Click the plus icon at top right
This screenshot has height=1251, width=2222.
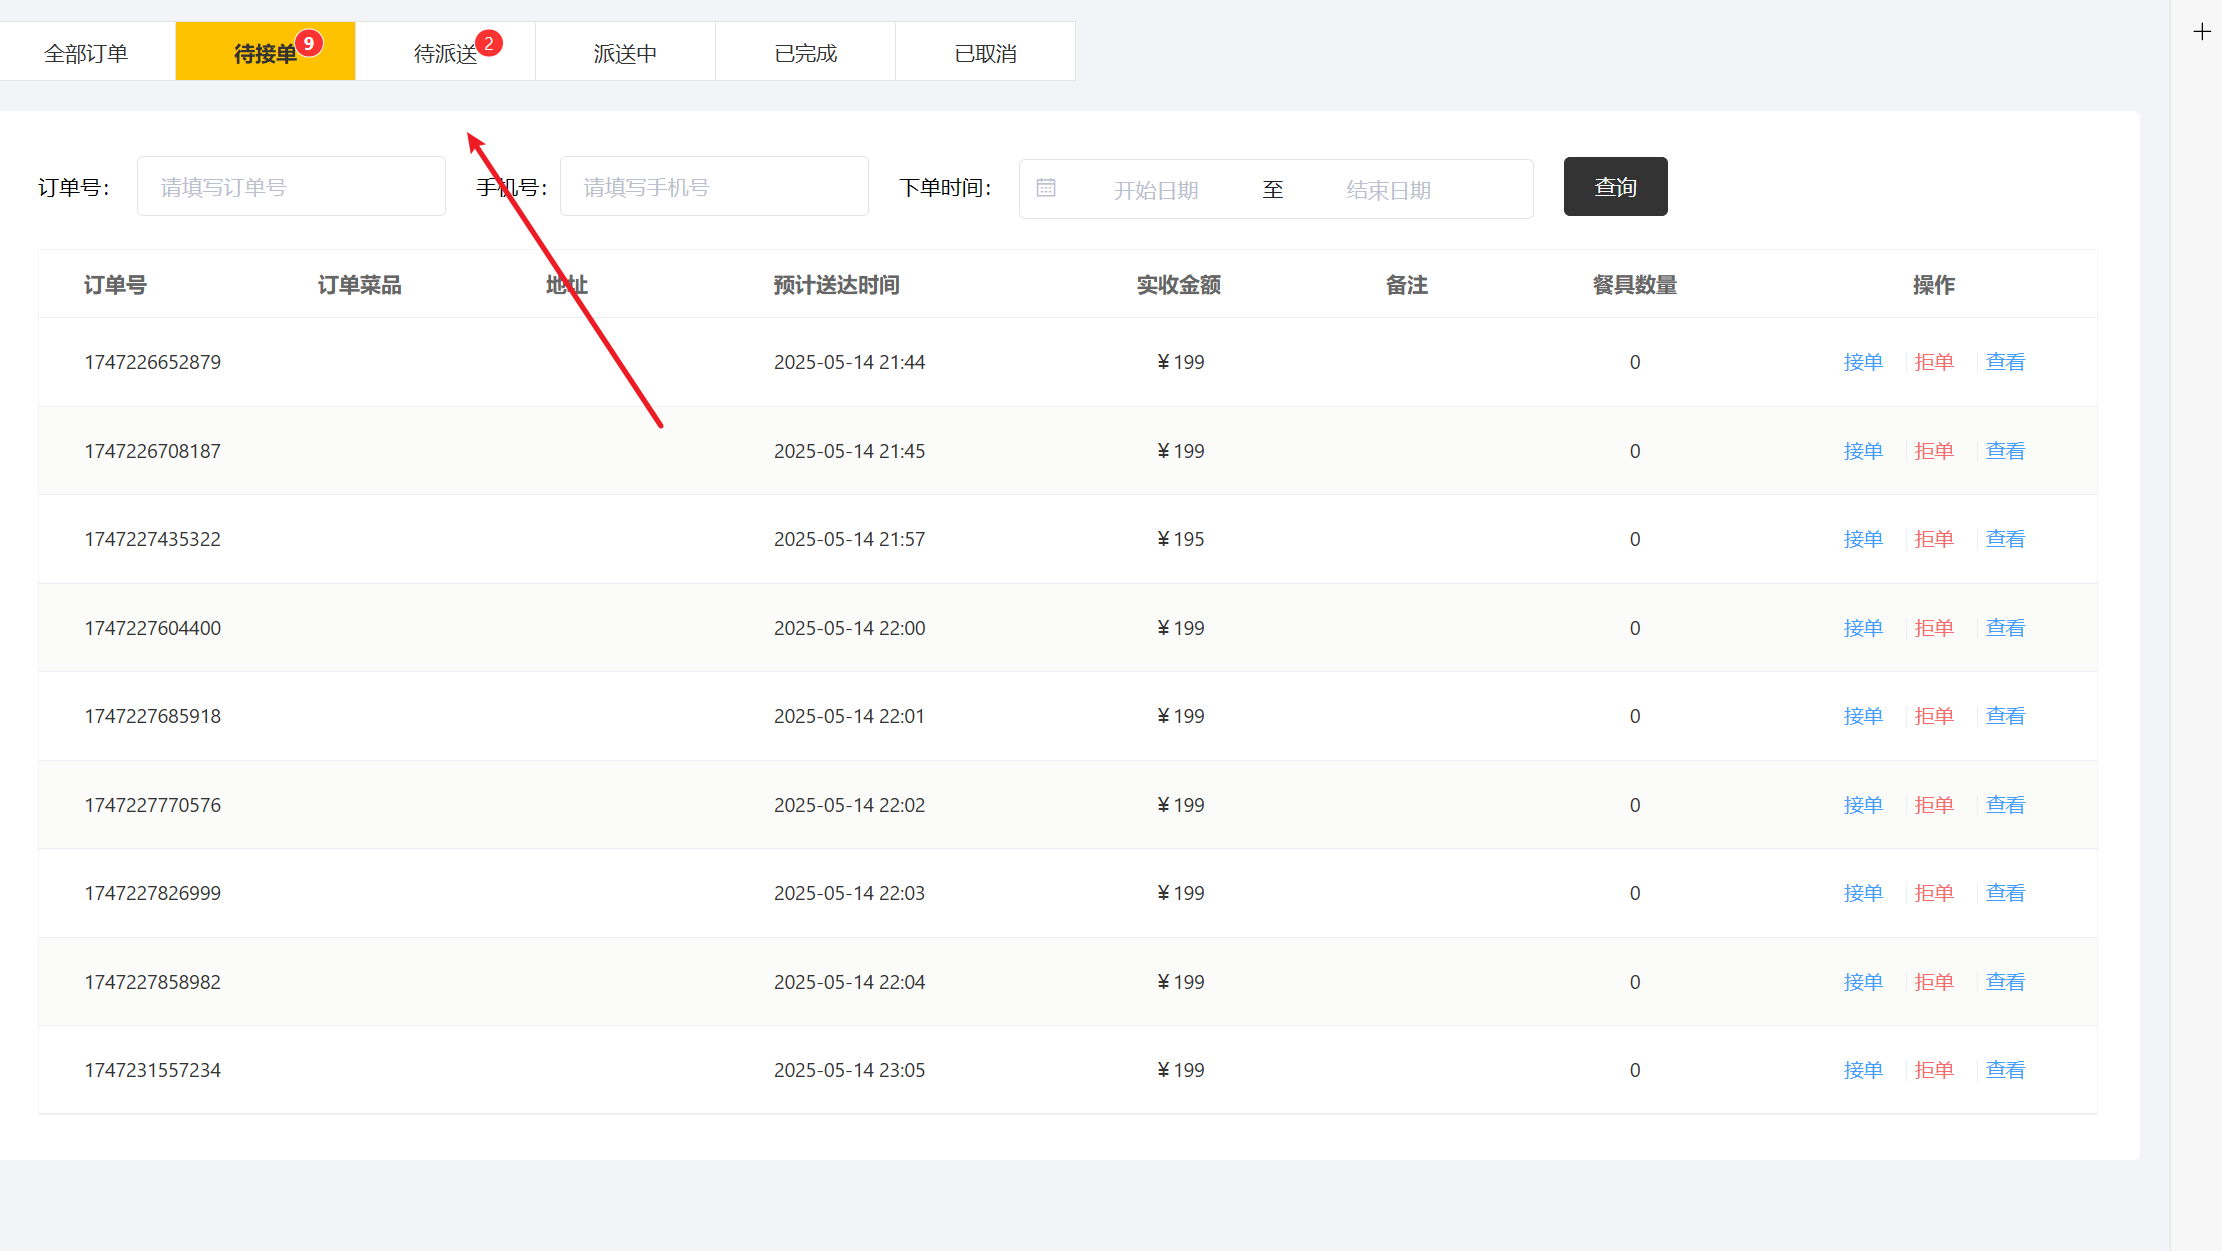pyautogui.click(x=2201, y=32)
